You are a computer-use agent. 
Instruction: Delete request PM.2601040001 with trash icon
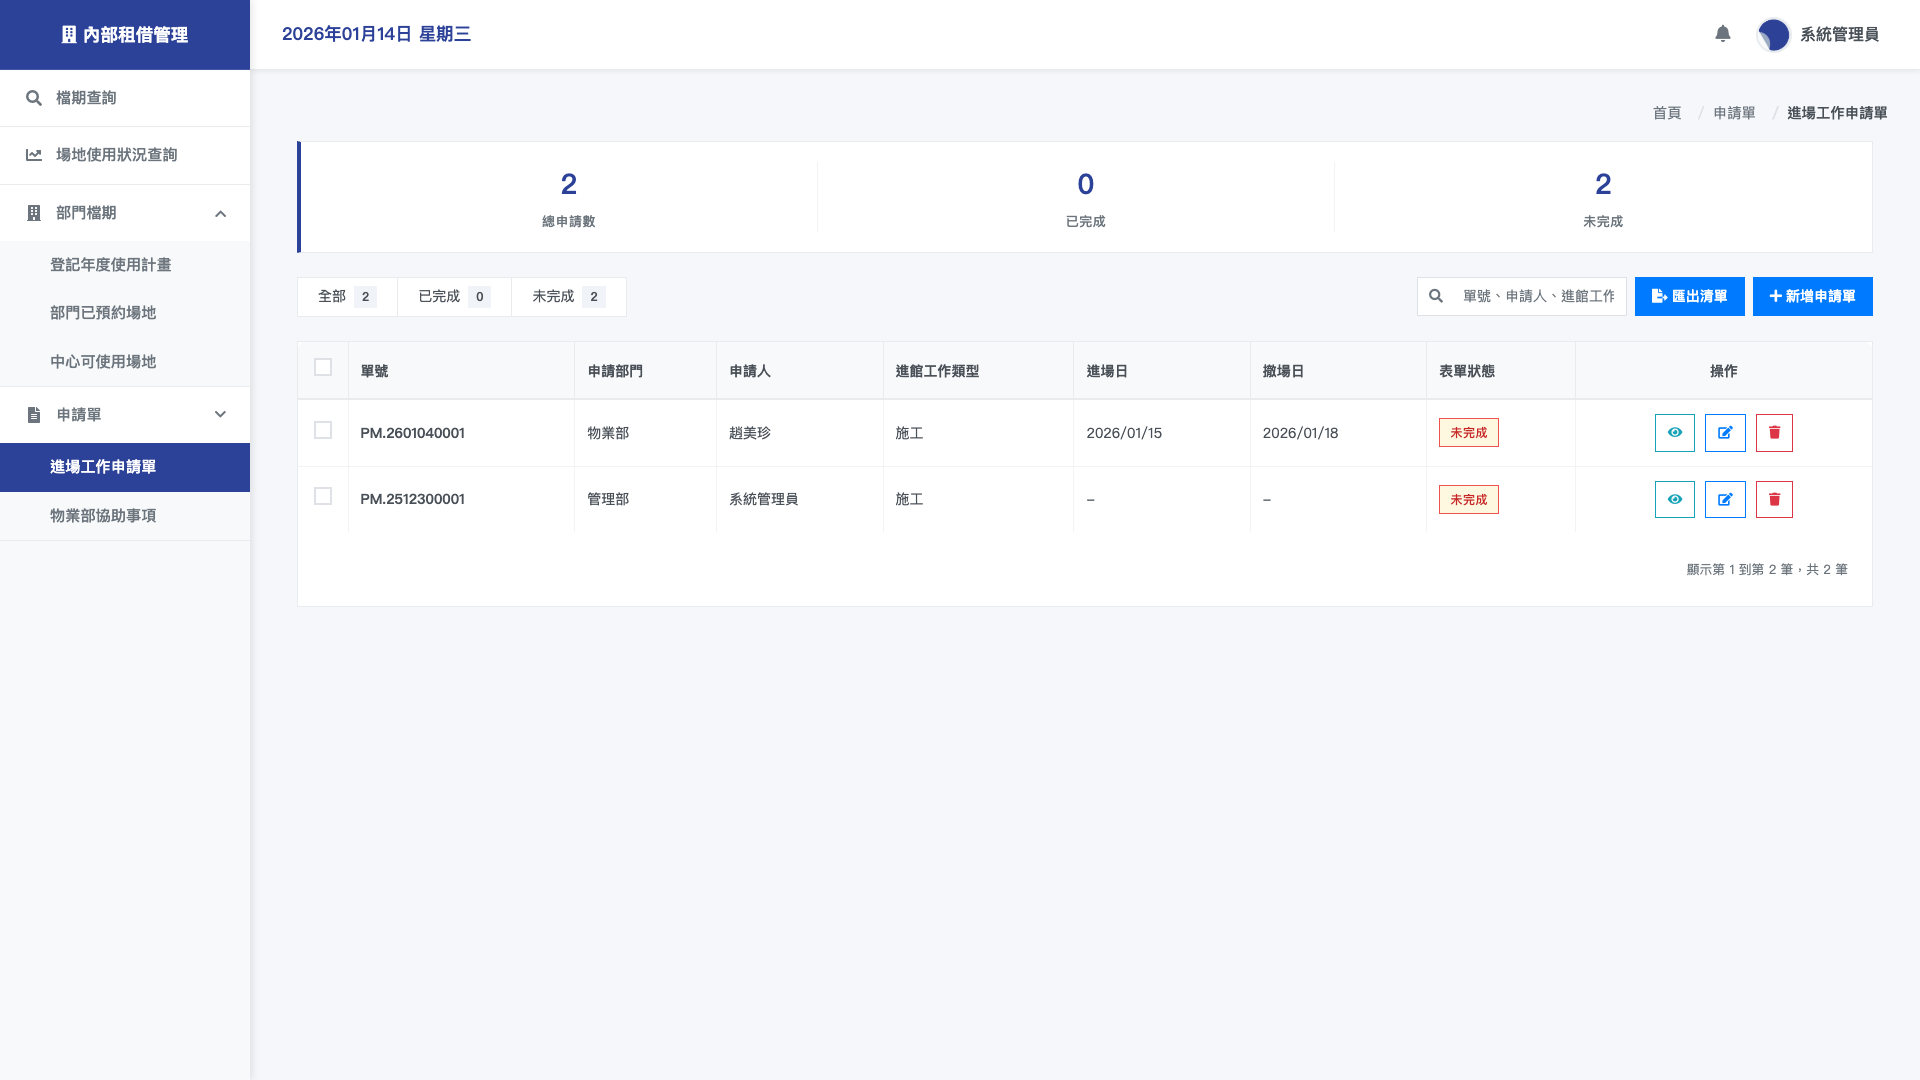tap(1774, 433)
